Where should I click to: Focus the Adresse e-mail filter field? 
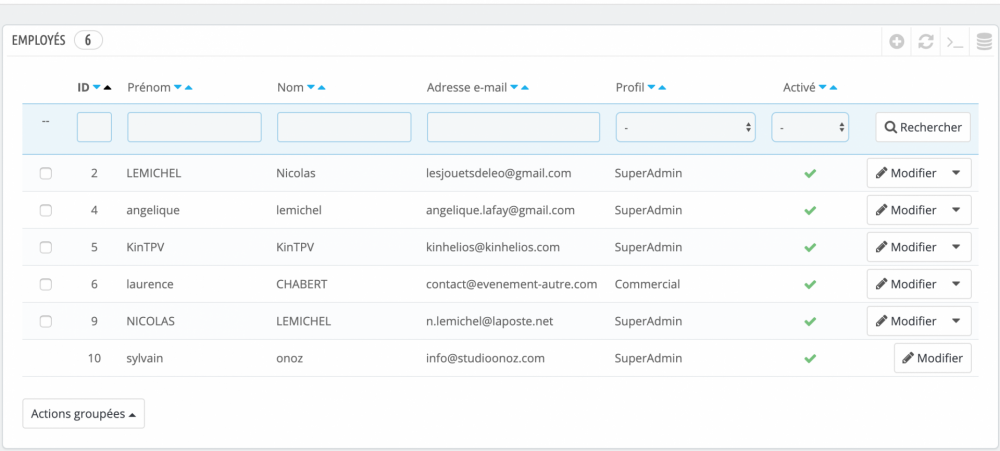click(513, 127)
